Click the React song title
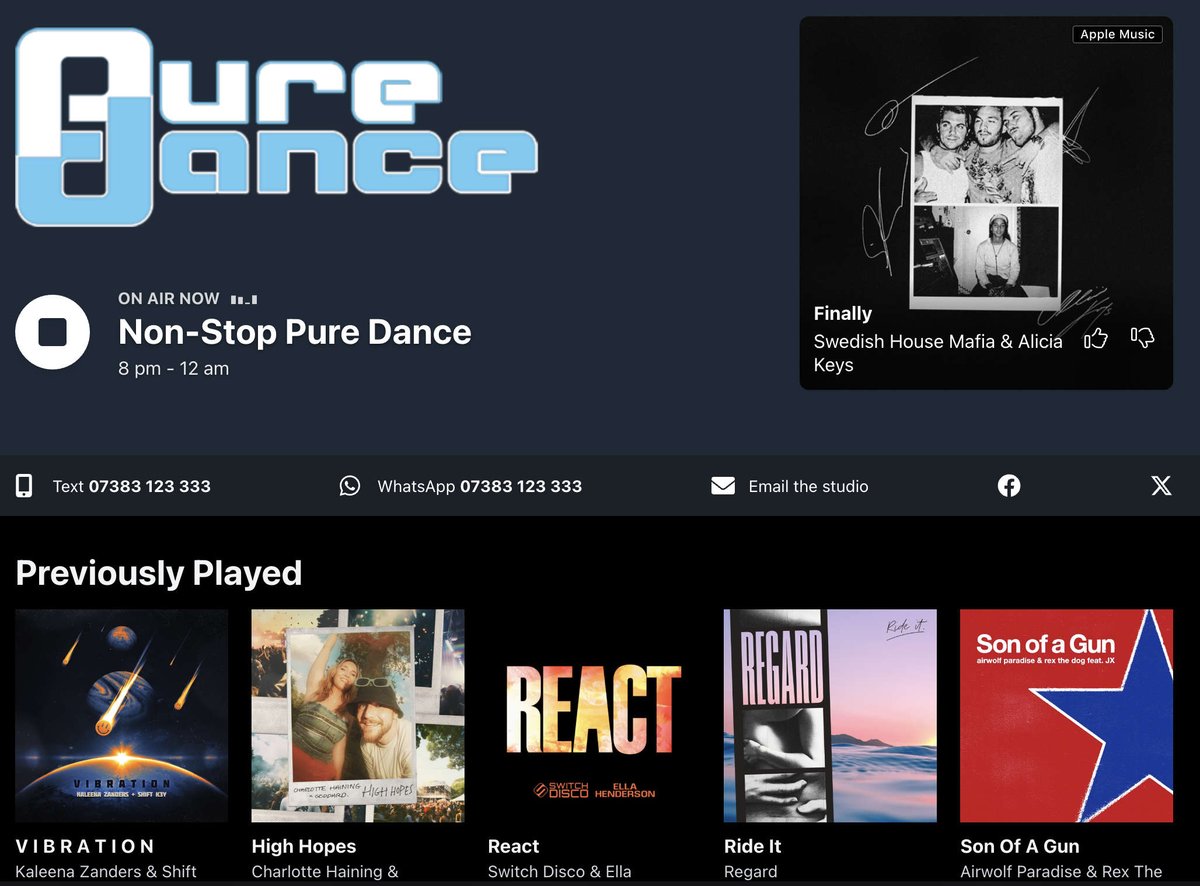 pyautogui.click(x=513, y=846)
